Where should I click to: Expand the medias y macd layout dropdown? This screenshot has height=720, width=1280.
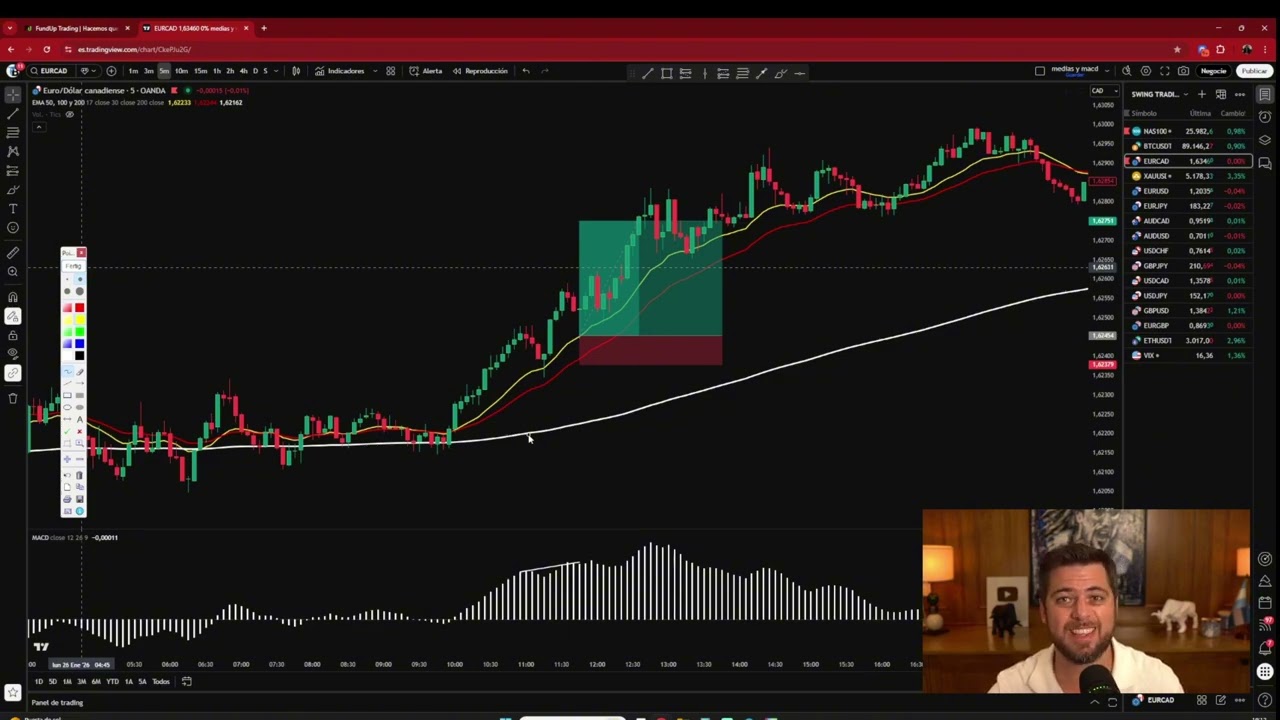1107,71
